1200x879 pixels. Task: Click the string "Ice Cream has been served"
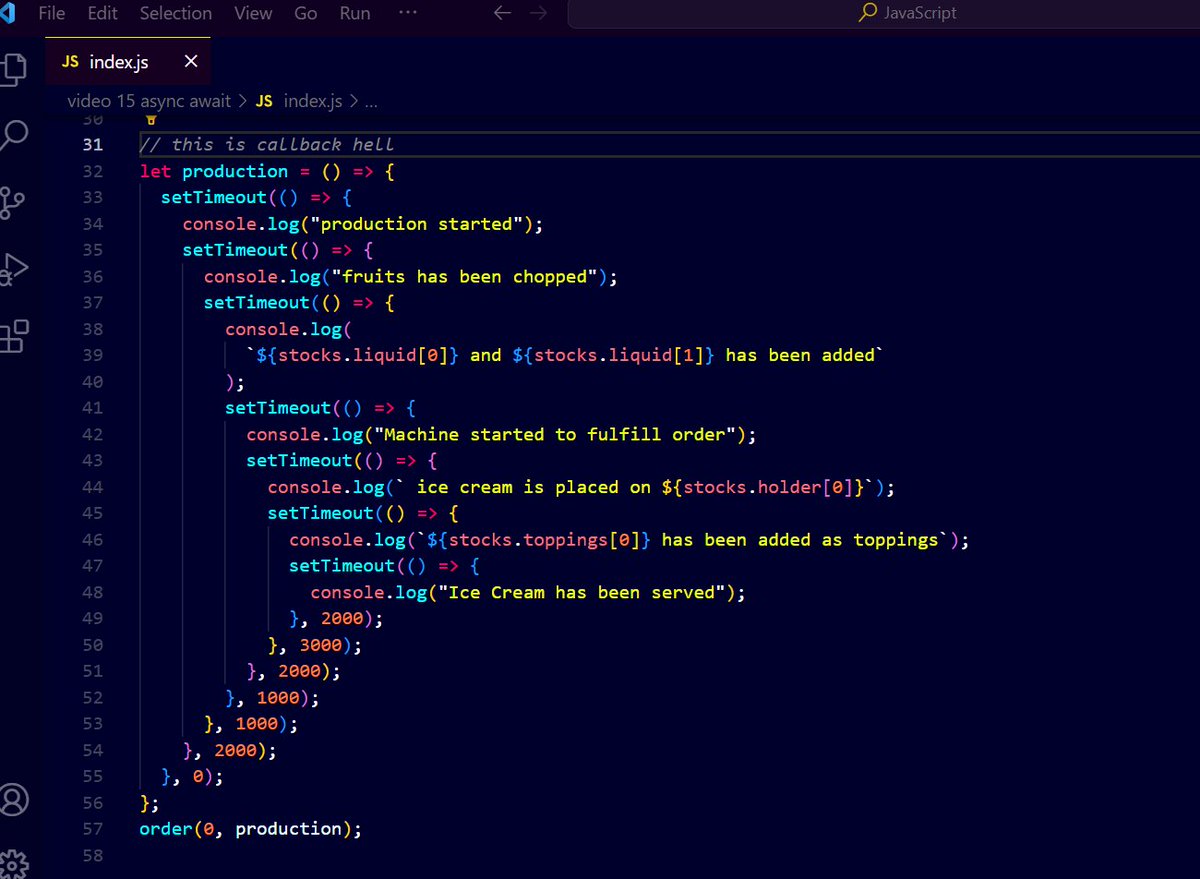click(581, 592)
